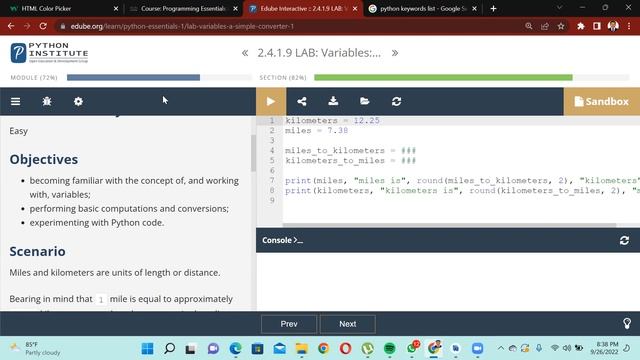The width and height of the screenshot is (640, 360).
Task: Click the Scenario heading
Action: click(x=38, y=251)
